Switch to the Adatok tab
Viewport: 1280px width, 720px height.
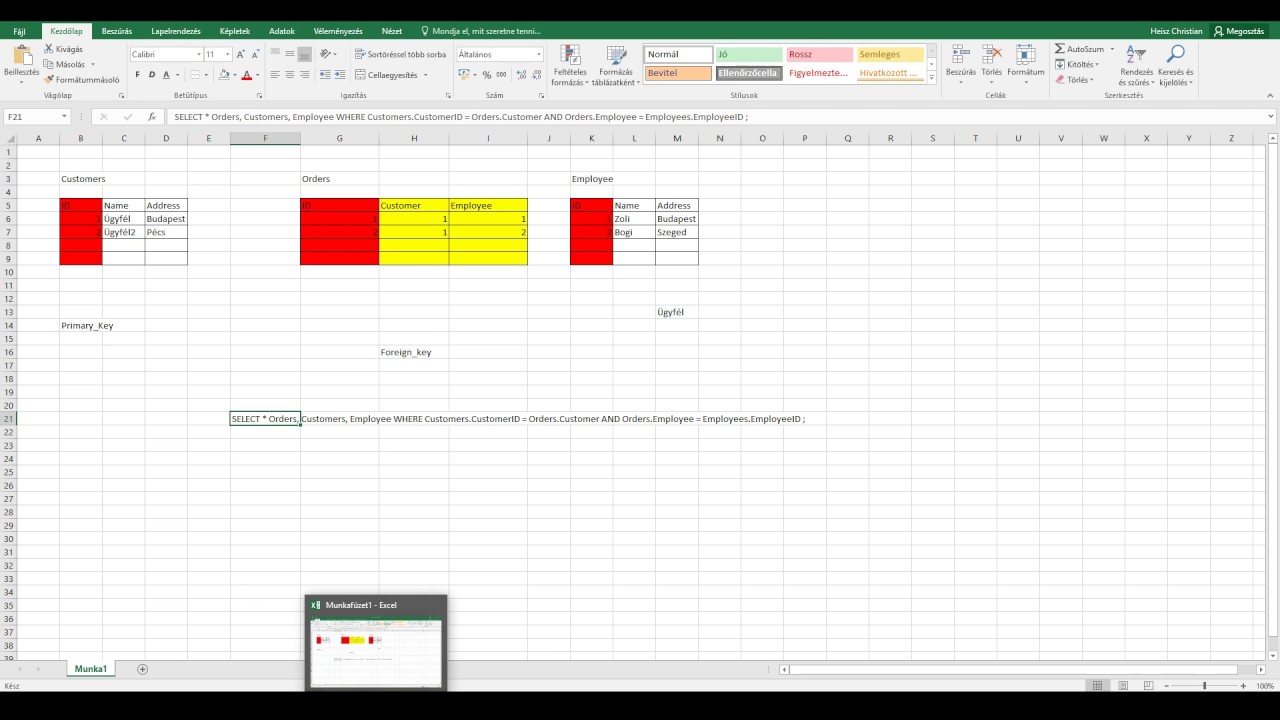click(x=282, y=31)
